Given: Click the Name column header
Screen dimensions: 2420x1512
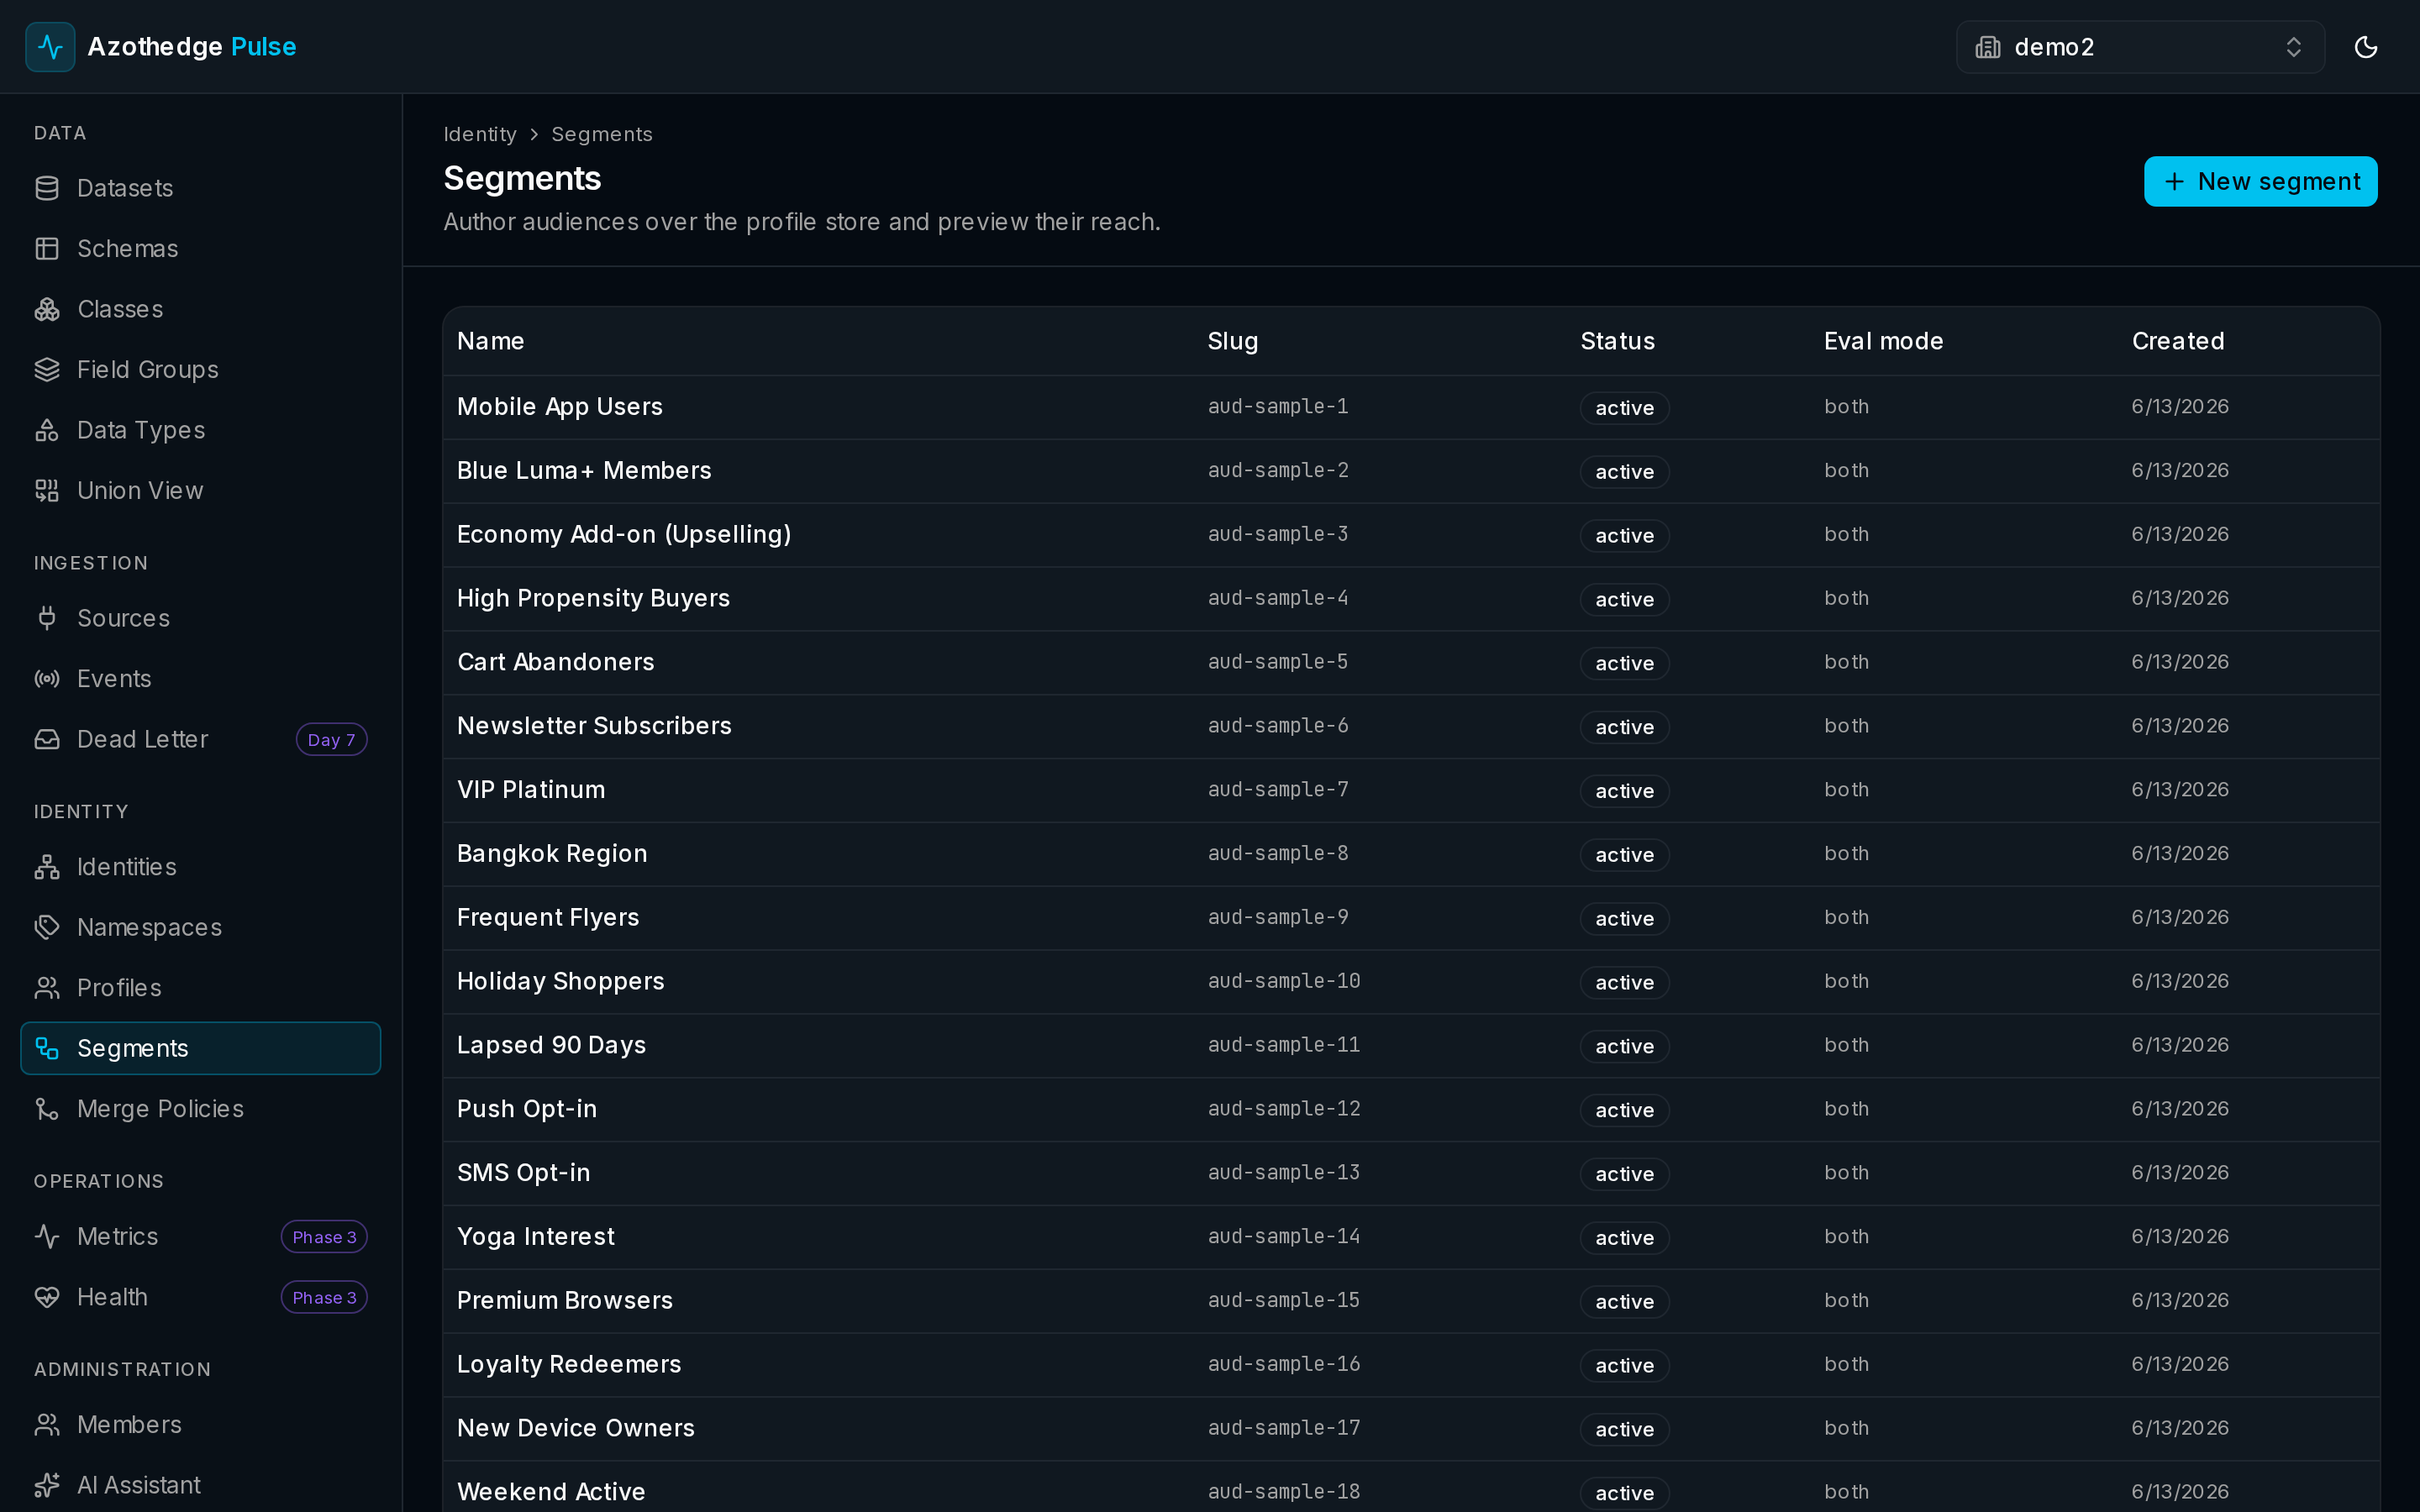Looking at the screenshot, I should click(491, 341).
